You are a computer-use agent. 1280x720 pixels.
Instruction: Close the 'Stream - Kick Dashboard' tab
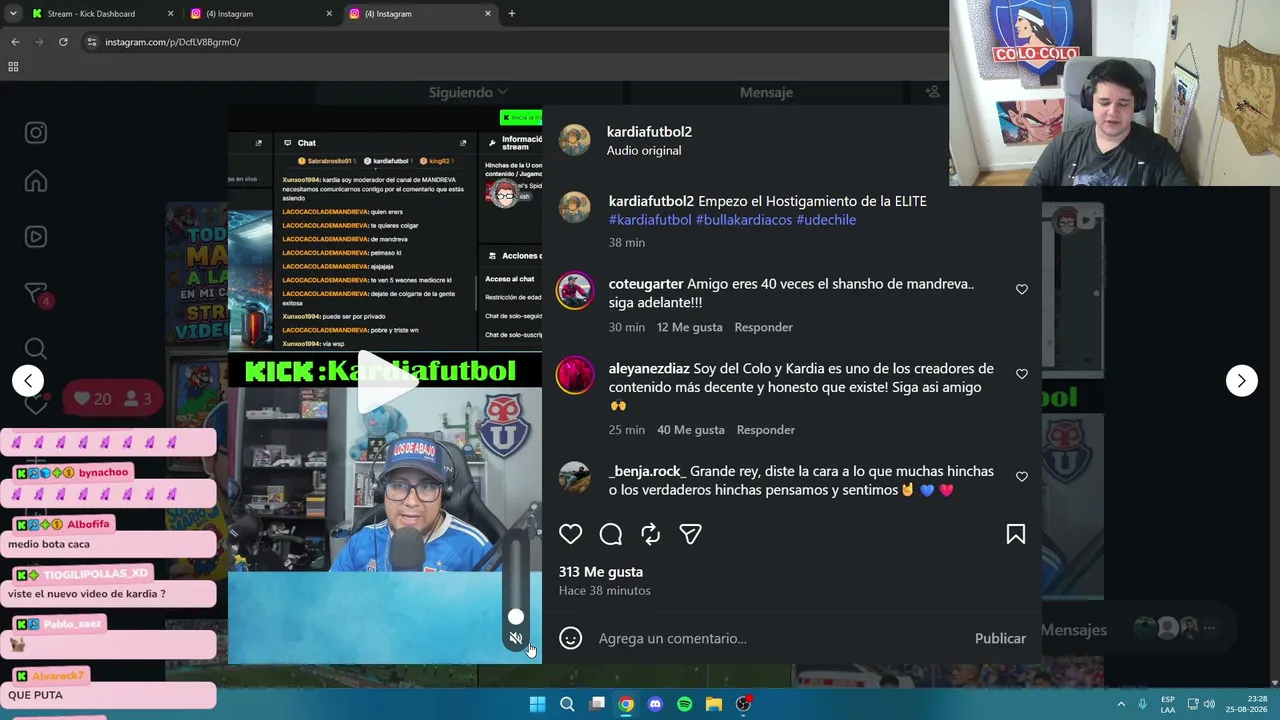click(170, 14)
